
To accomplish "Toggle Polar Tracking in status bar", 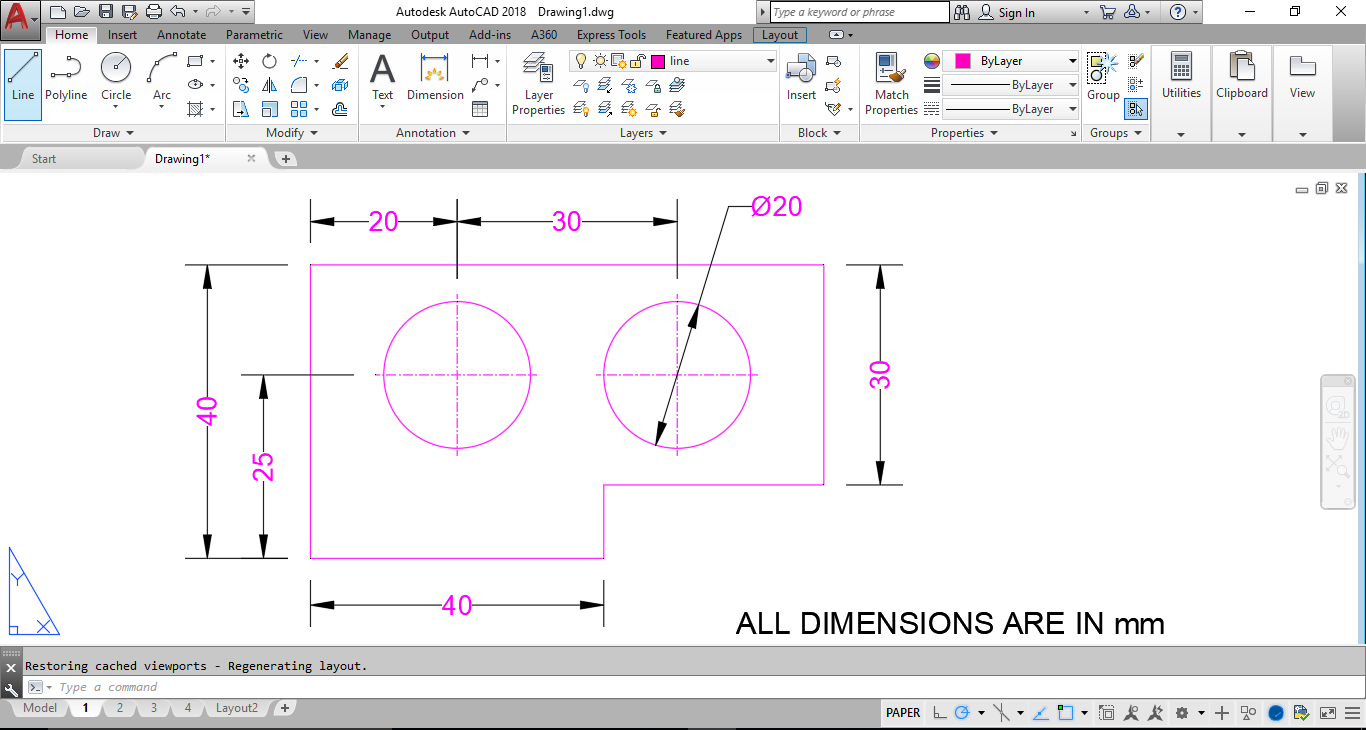I will coord(962,713).
